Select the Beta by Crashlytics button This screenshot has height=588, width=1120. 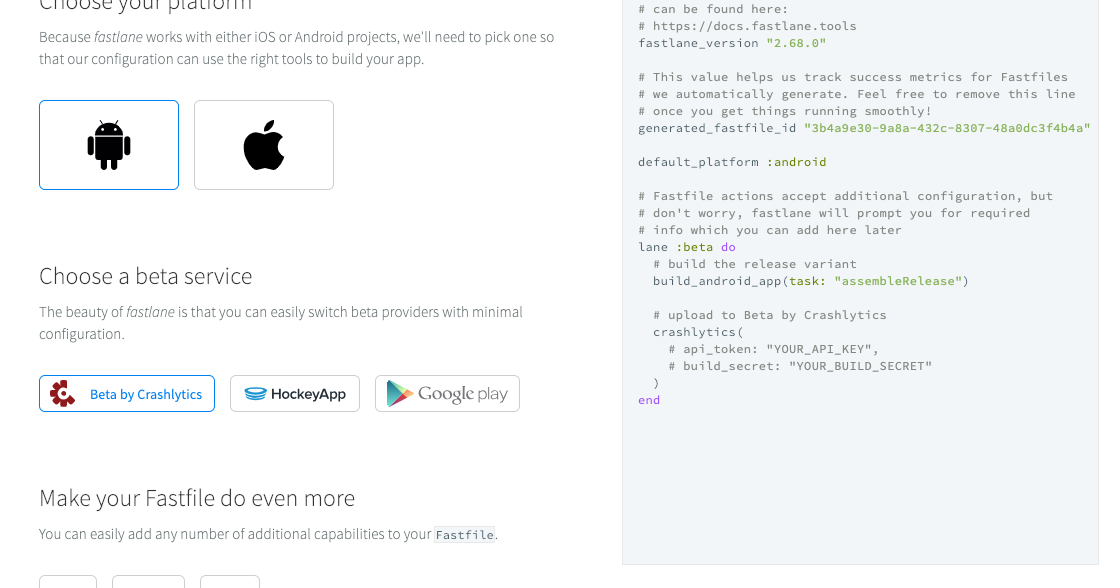tap(126, 393)
